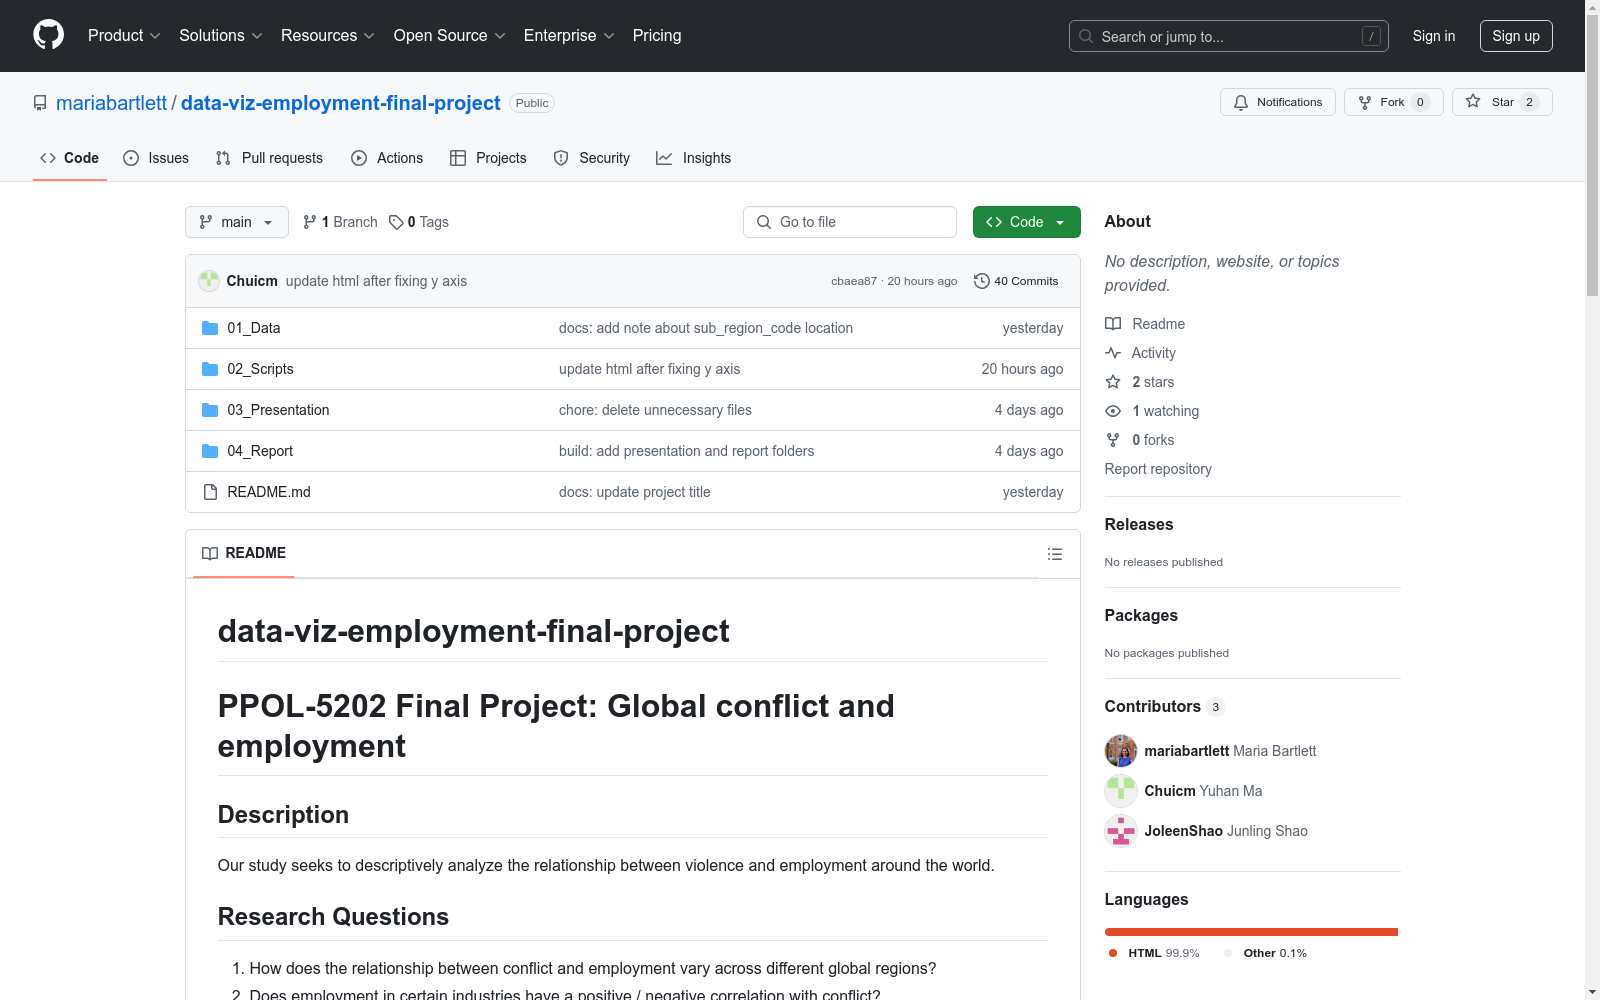
Task: Click the HTML language bar segment
Action: pyautogui.click(x=1251, y=932)
